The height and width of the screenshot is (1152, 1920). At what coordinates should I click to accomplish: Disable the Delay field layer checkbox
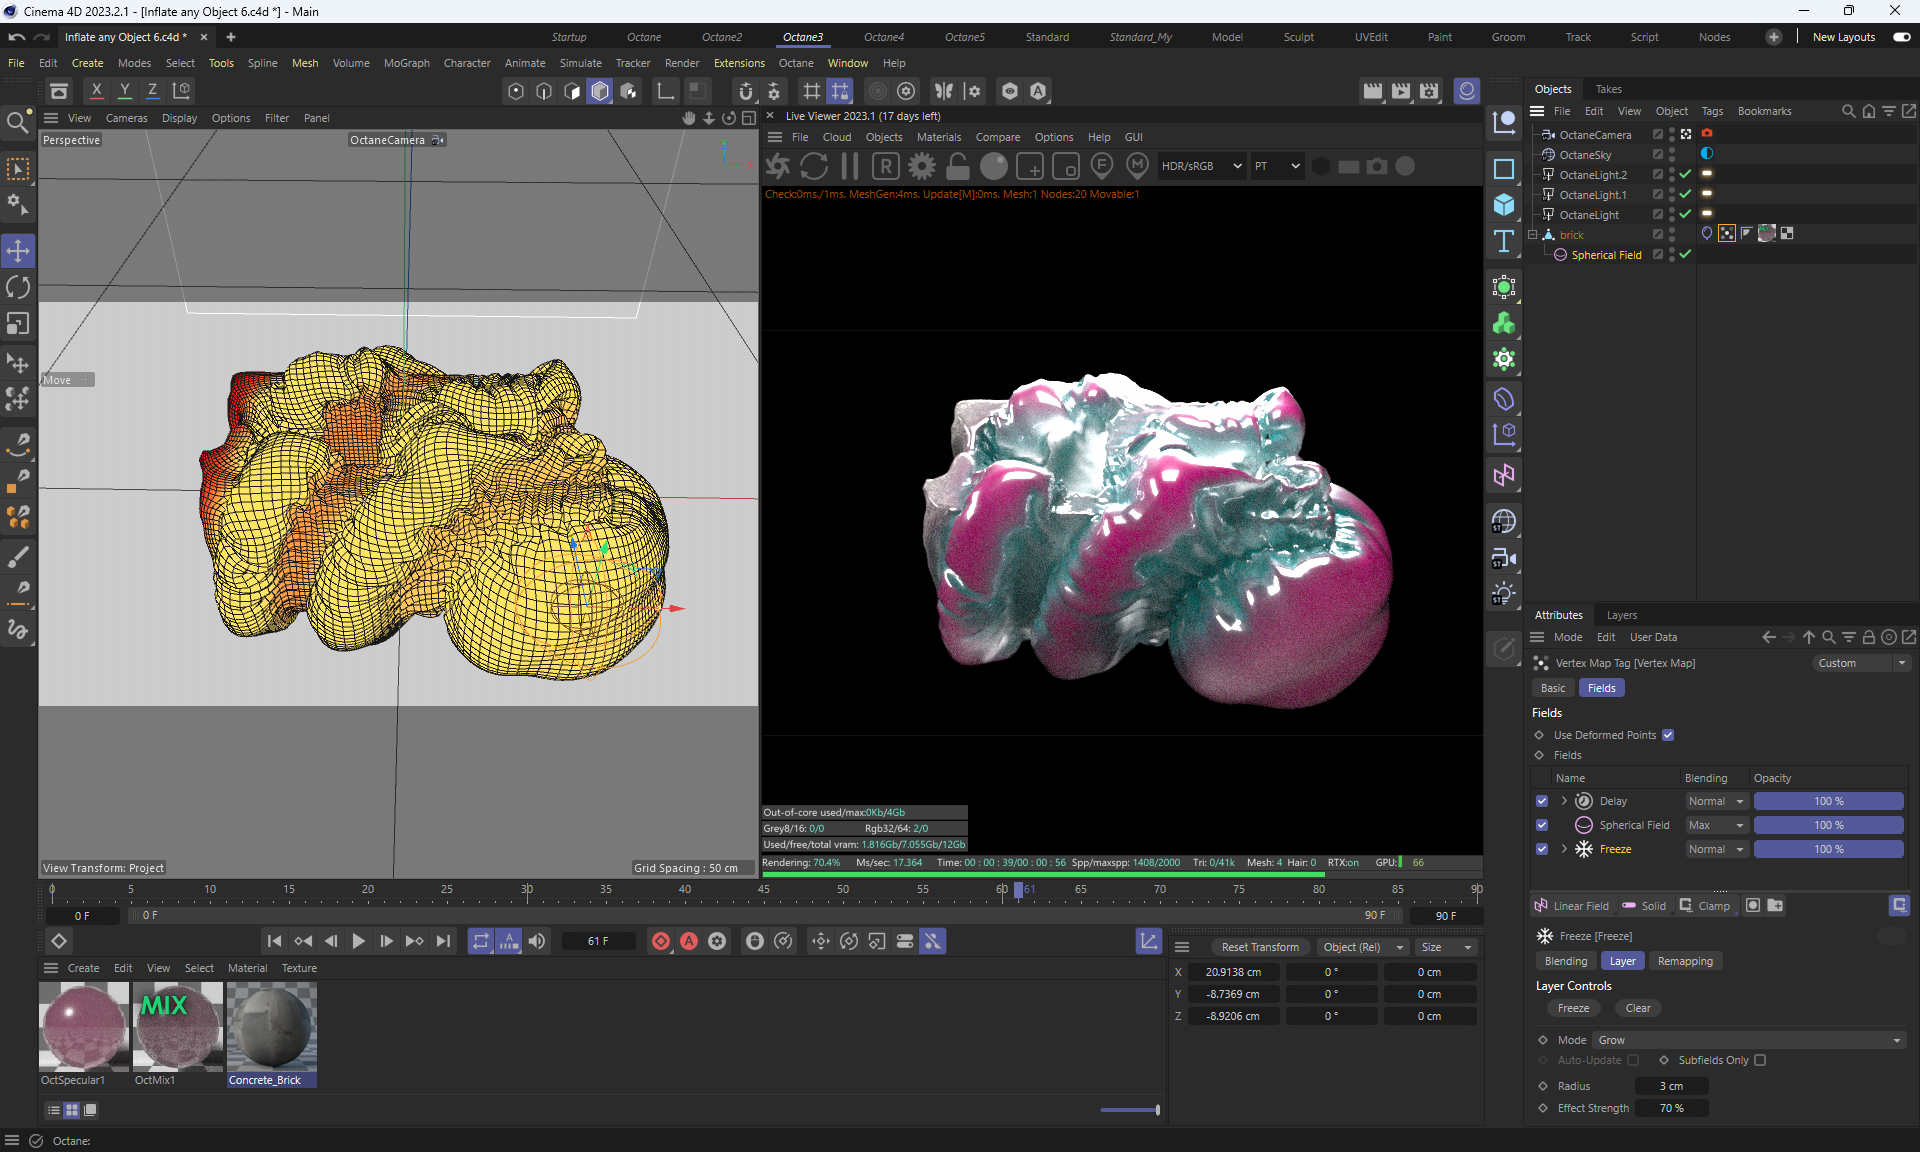1542,801
